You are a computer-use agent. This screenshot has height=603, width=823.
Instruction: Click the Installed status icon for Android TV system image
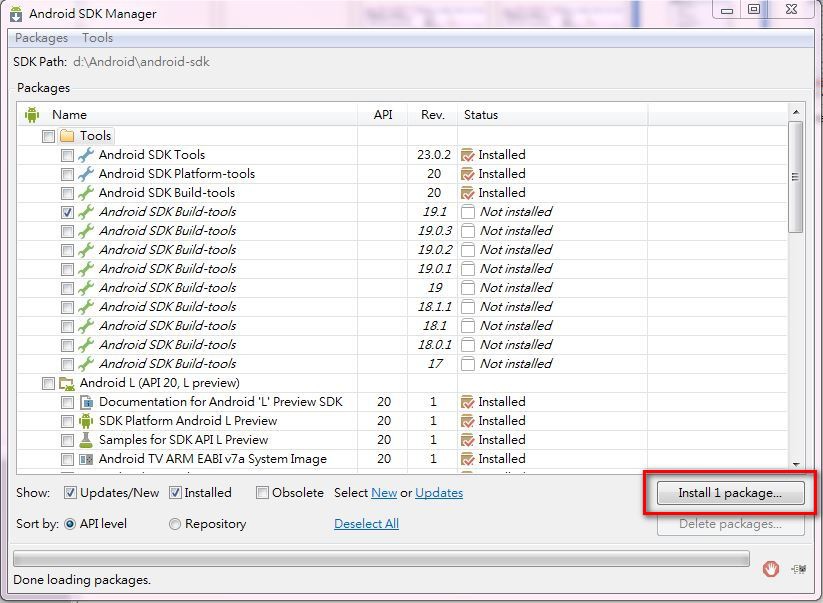(468, 459)
